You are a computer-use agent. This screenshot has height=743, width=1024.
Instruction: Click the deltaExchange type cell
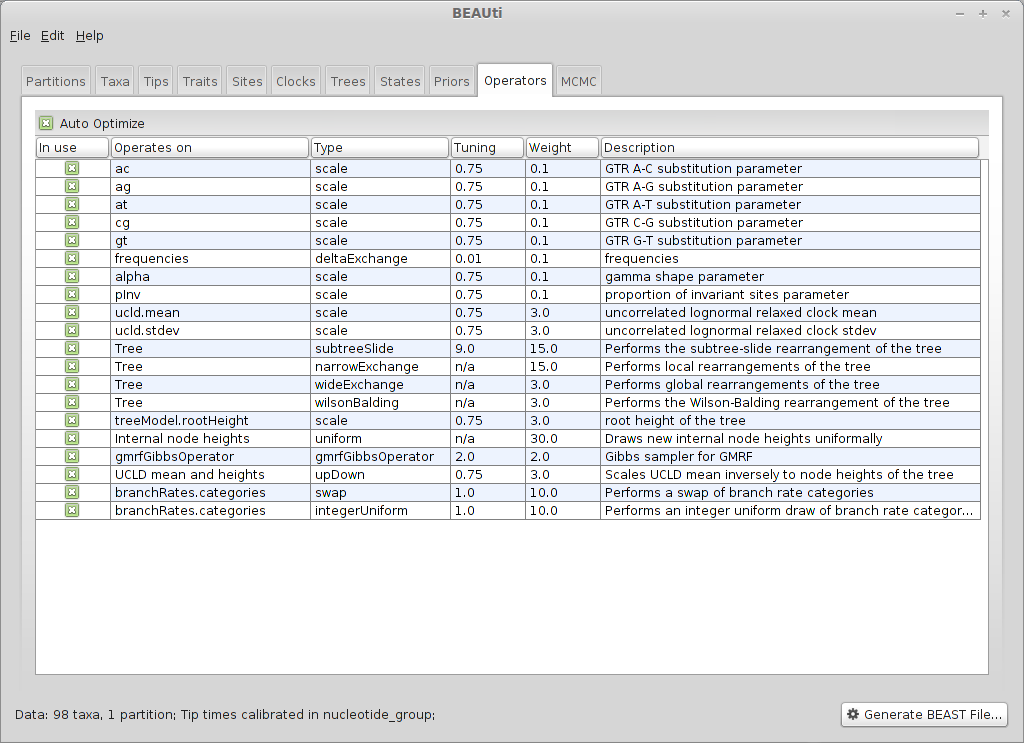pyautogui.click(x=380, y=259)
